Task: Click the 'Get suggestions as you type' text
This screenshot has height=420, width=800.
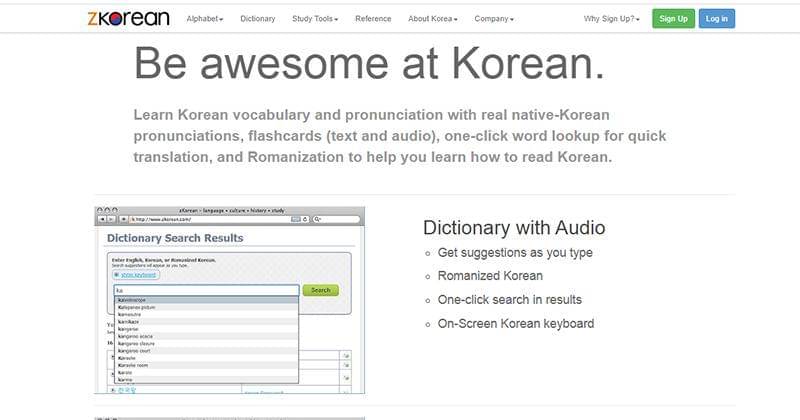Action: click(515, 253)
